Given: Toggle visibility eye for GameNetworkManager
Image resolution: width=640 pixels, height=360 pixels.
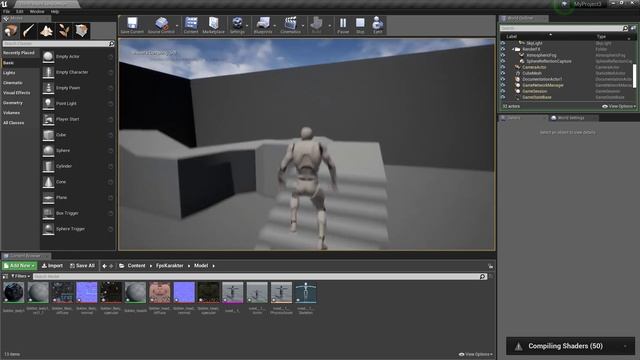Looking at the screenshot, I should tap(503, 85).
